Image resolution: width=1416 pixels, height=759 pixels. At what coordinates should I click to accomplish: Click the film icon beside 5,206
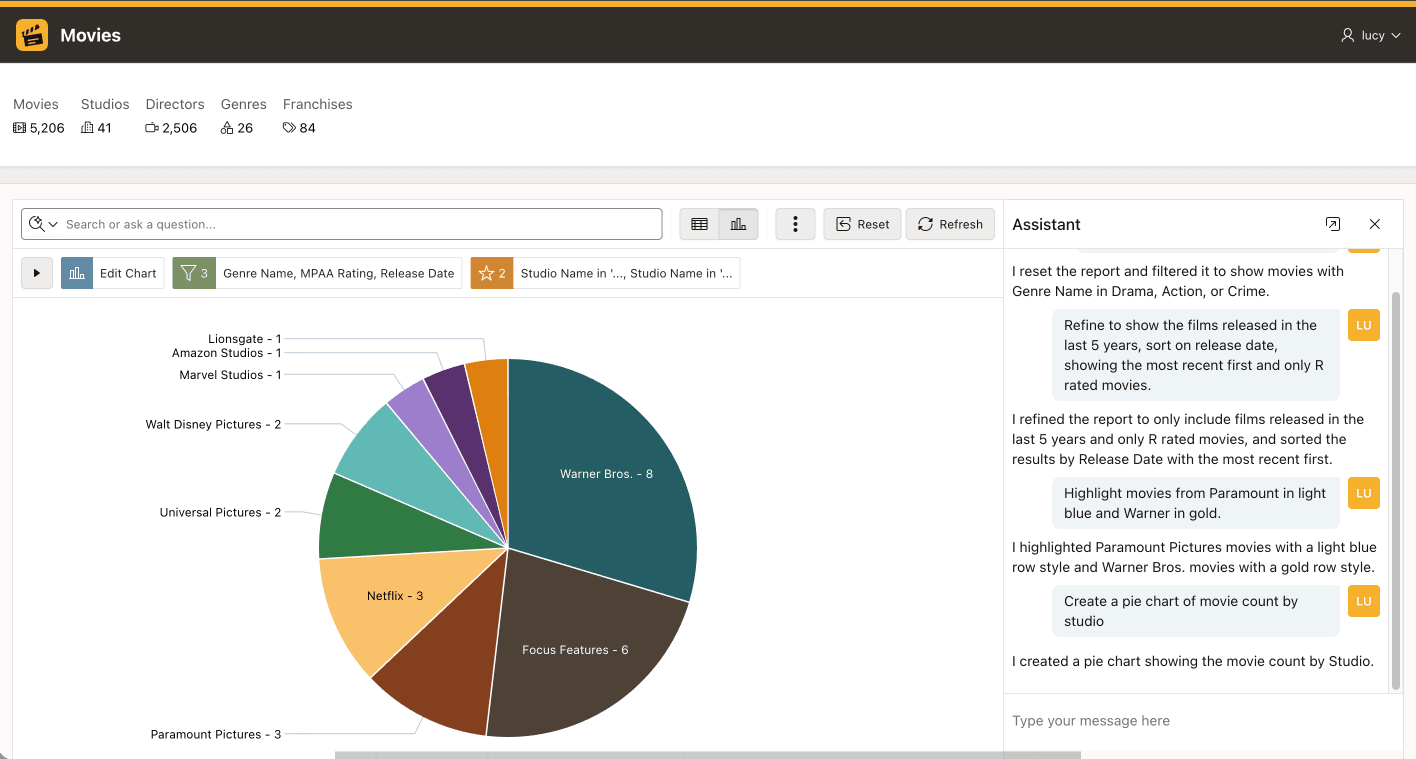[19, 128]
